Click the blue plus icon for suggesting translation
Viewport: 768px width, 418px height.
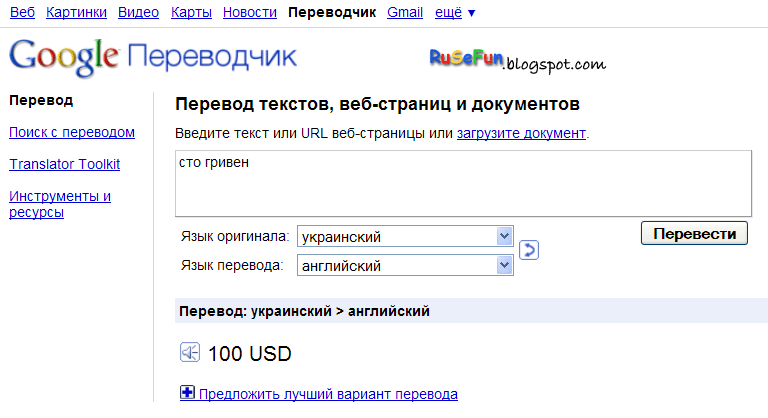187,393
